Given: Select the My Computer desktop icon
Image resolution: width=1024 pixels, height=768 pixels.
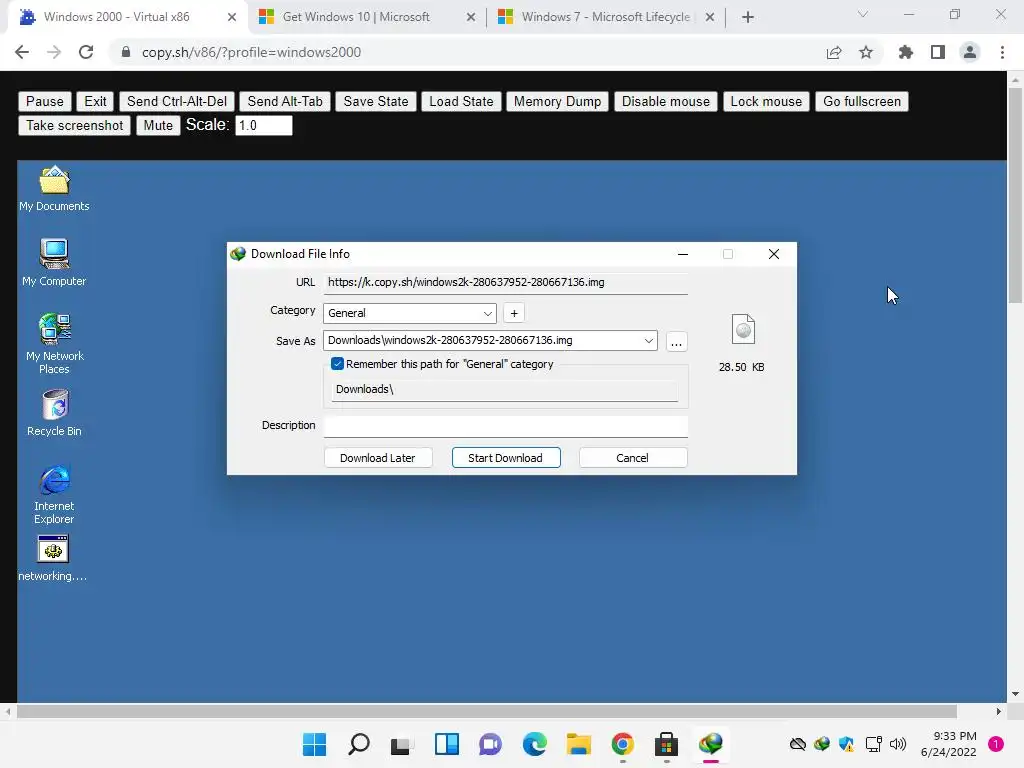Looking at the screenshot, I should pyautogui.click(x=54, y=263).
